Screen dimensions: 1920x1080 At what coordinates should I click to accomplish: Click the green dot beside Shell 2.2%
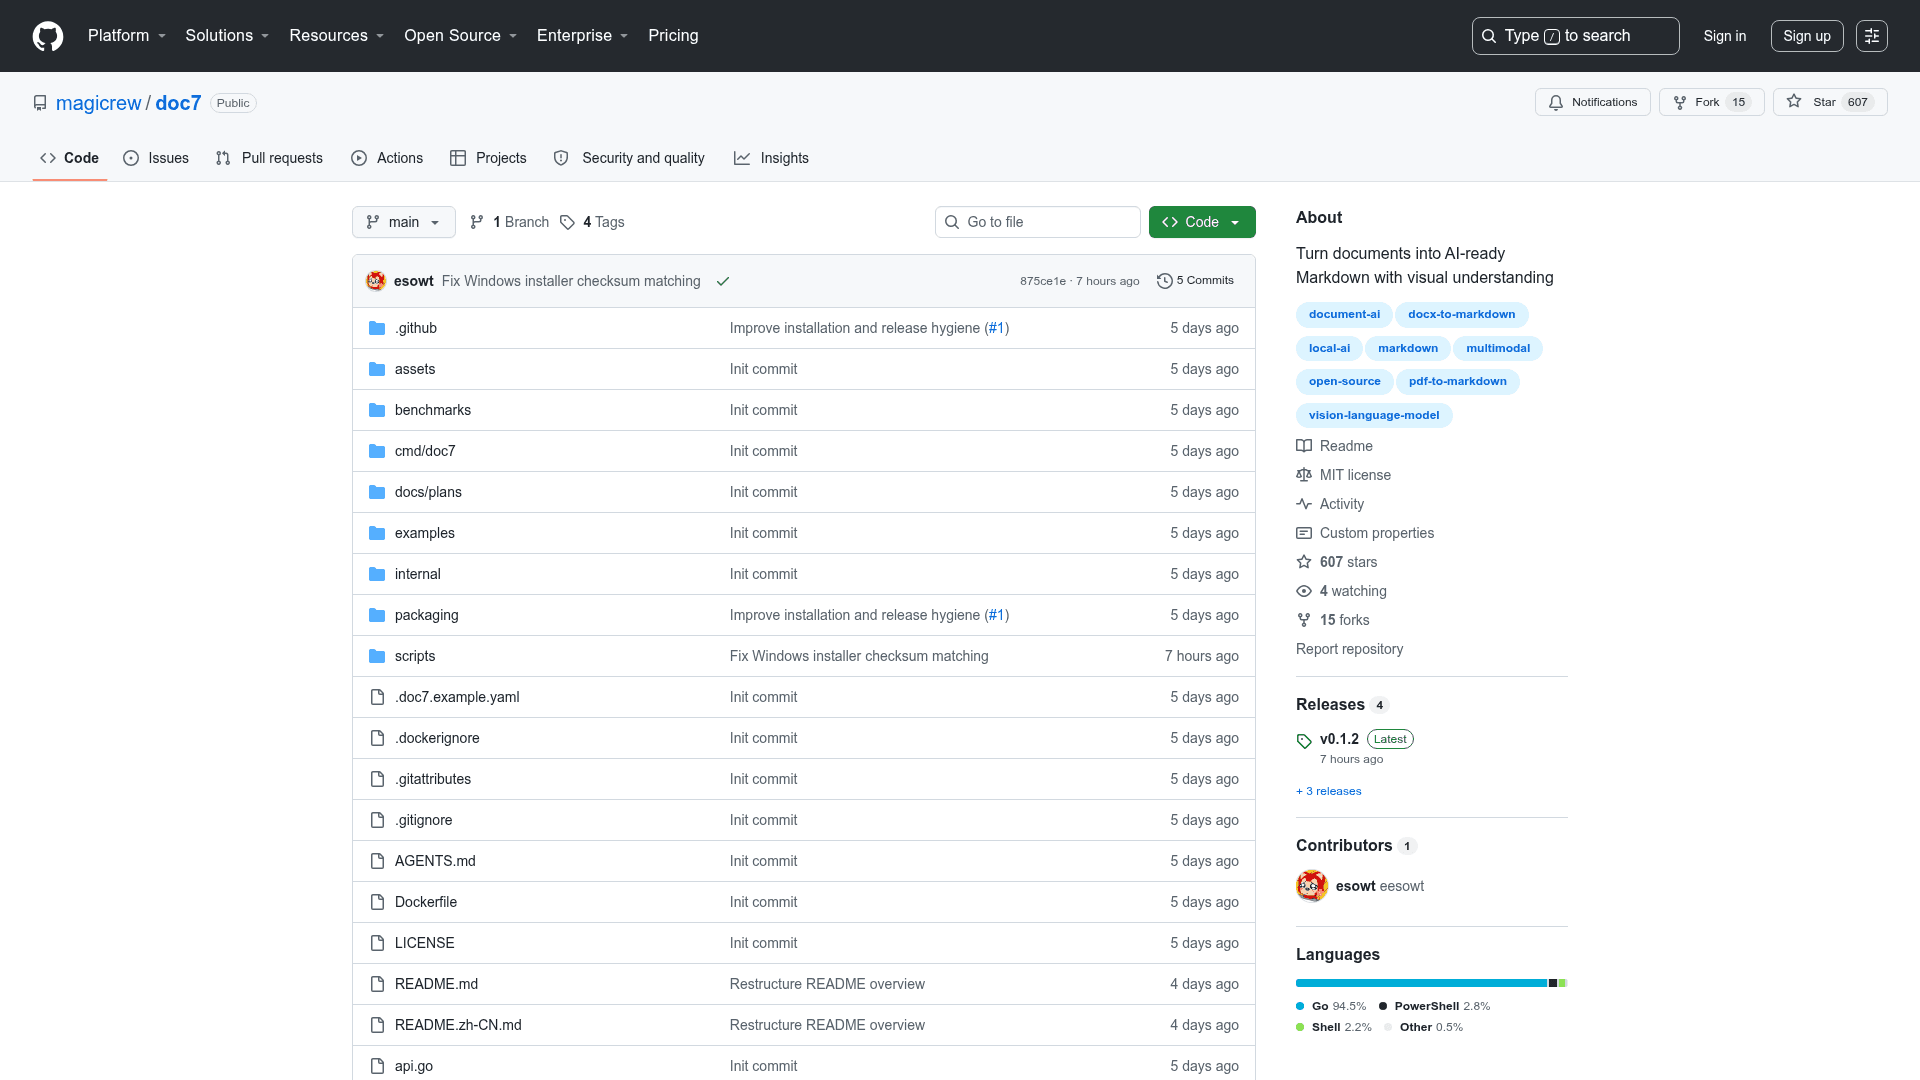tap(1300, 1027)
